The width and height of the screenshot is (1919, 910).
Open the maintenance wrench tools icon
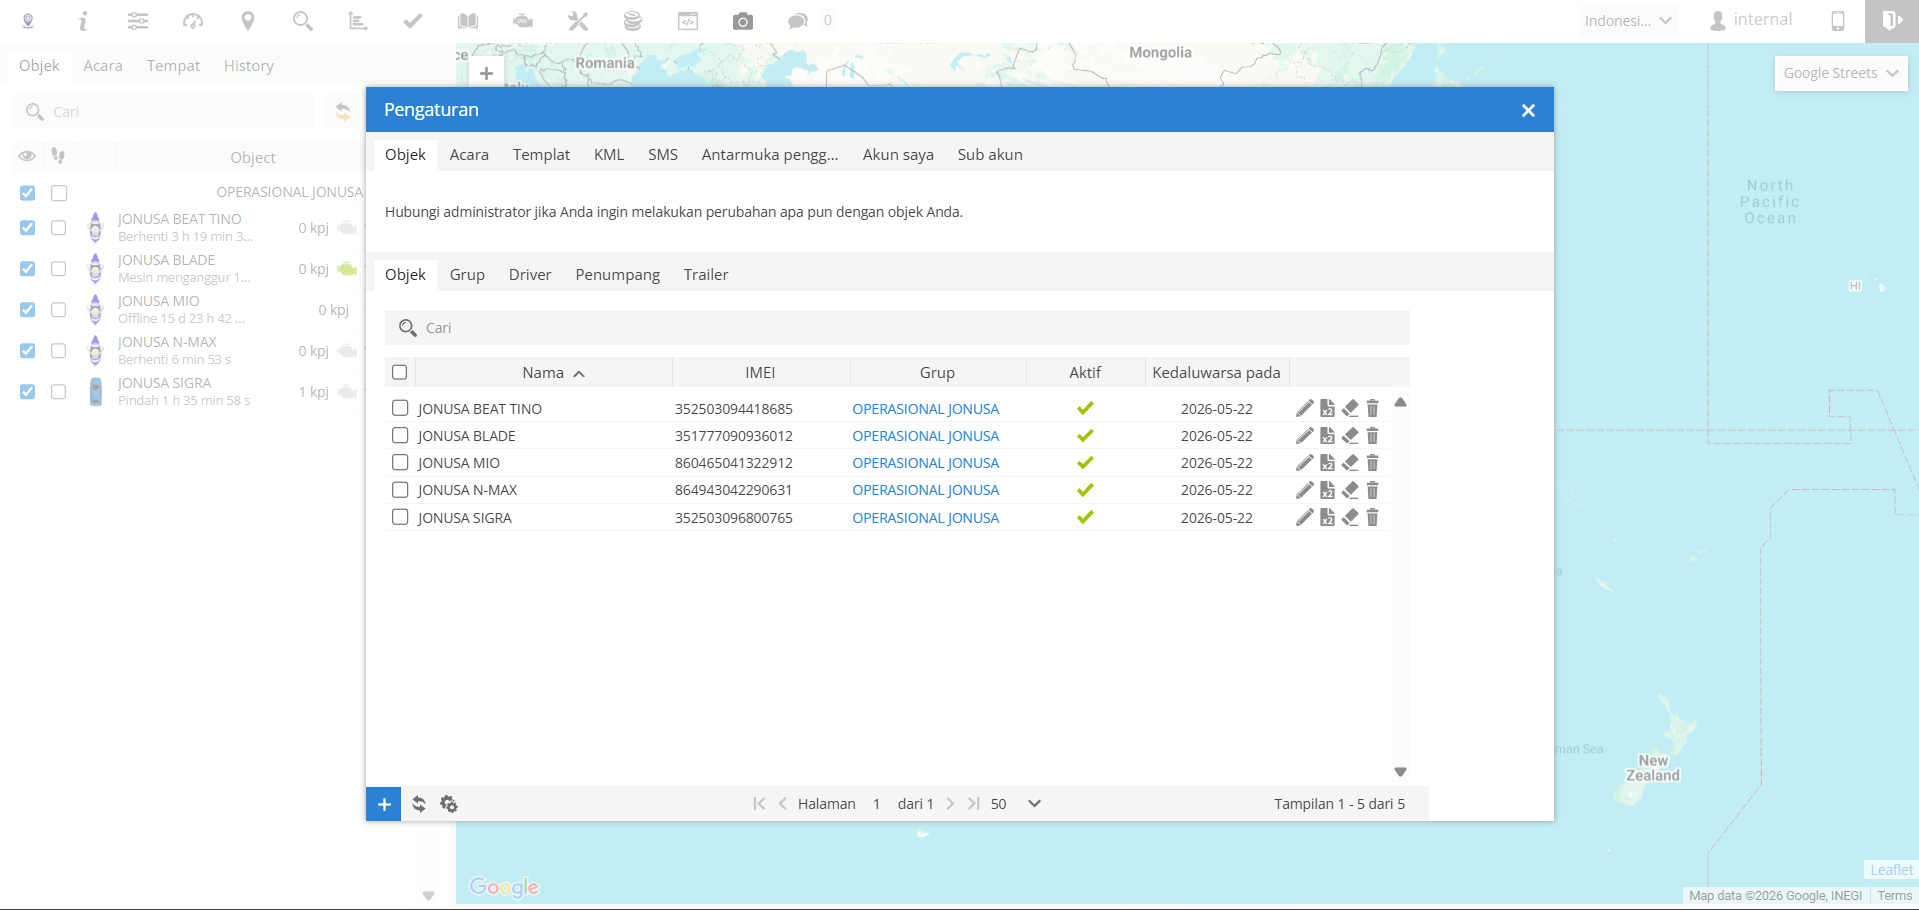(578, 21)
